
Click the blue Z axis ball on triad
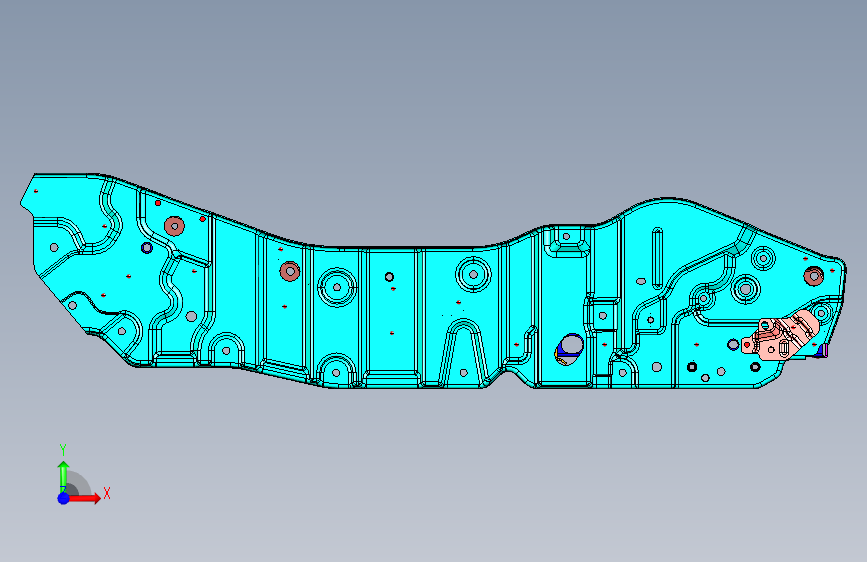tap(63, 498)
